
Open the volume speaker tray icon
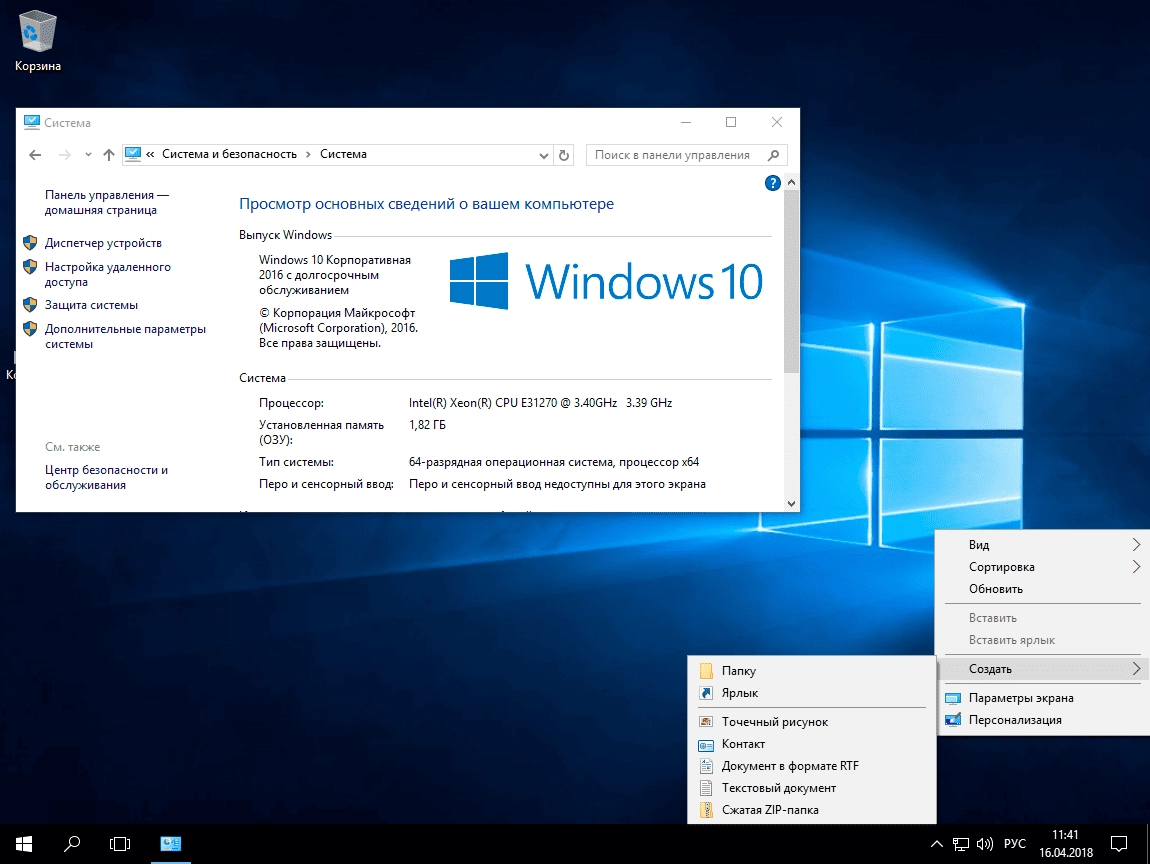point(984,844)
